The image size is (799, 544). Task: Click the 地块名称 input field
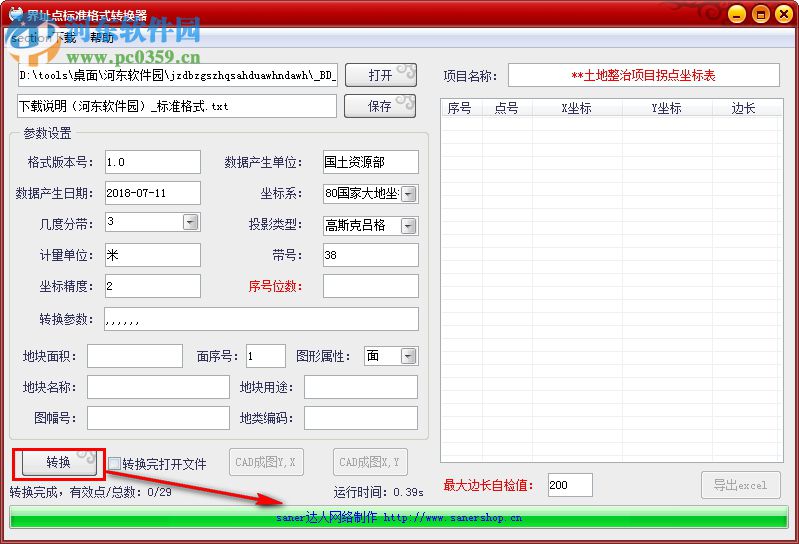tap(158, 387)
